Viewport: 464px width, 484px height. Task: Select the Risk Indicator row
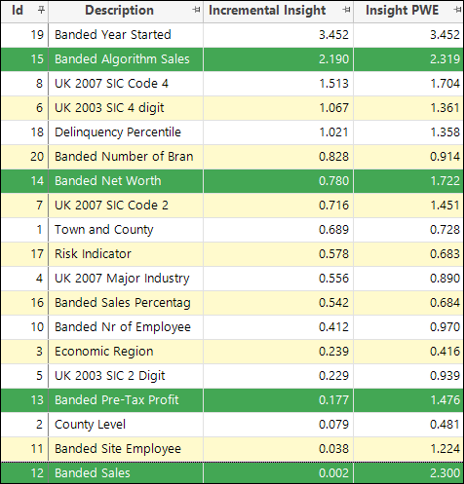pyautogui.click(x=232, y=254)
